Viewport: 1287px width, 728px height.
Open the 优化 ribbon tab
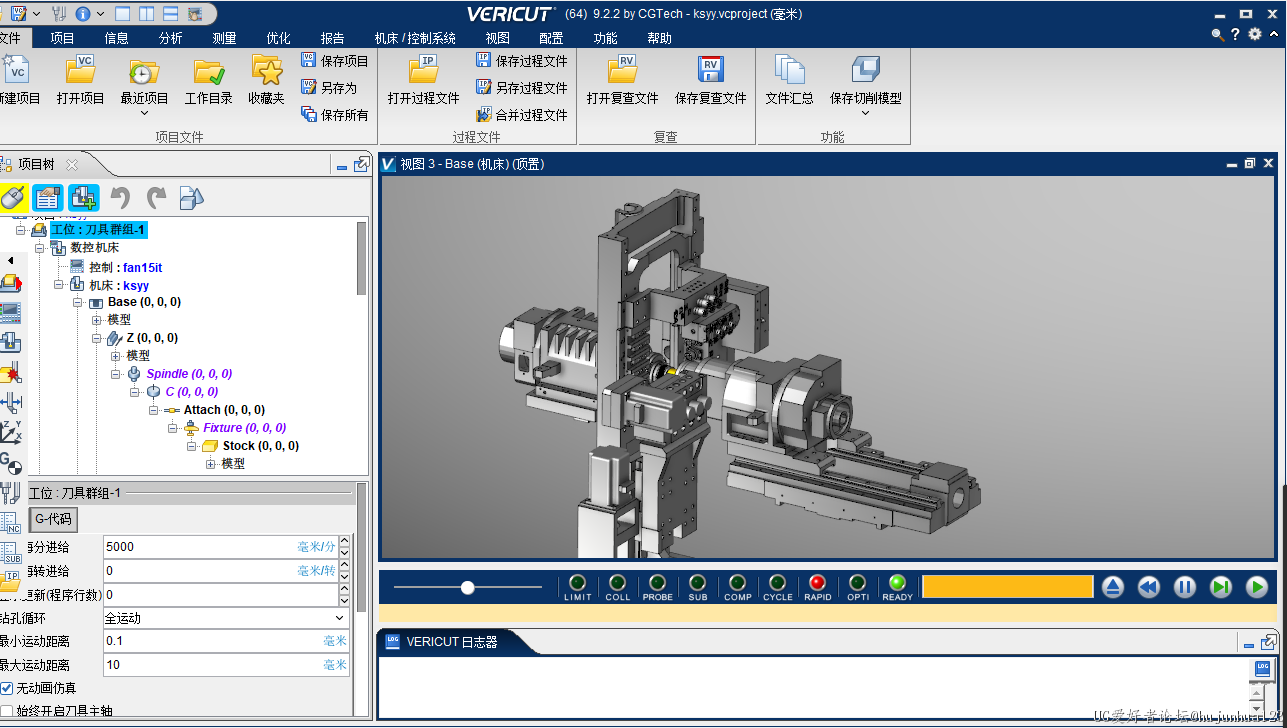point(278,38)
